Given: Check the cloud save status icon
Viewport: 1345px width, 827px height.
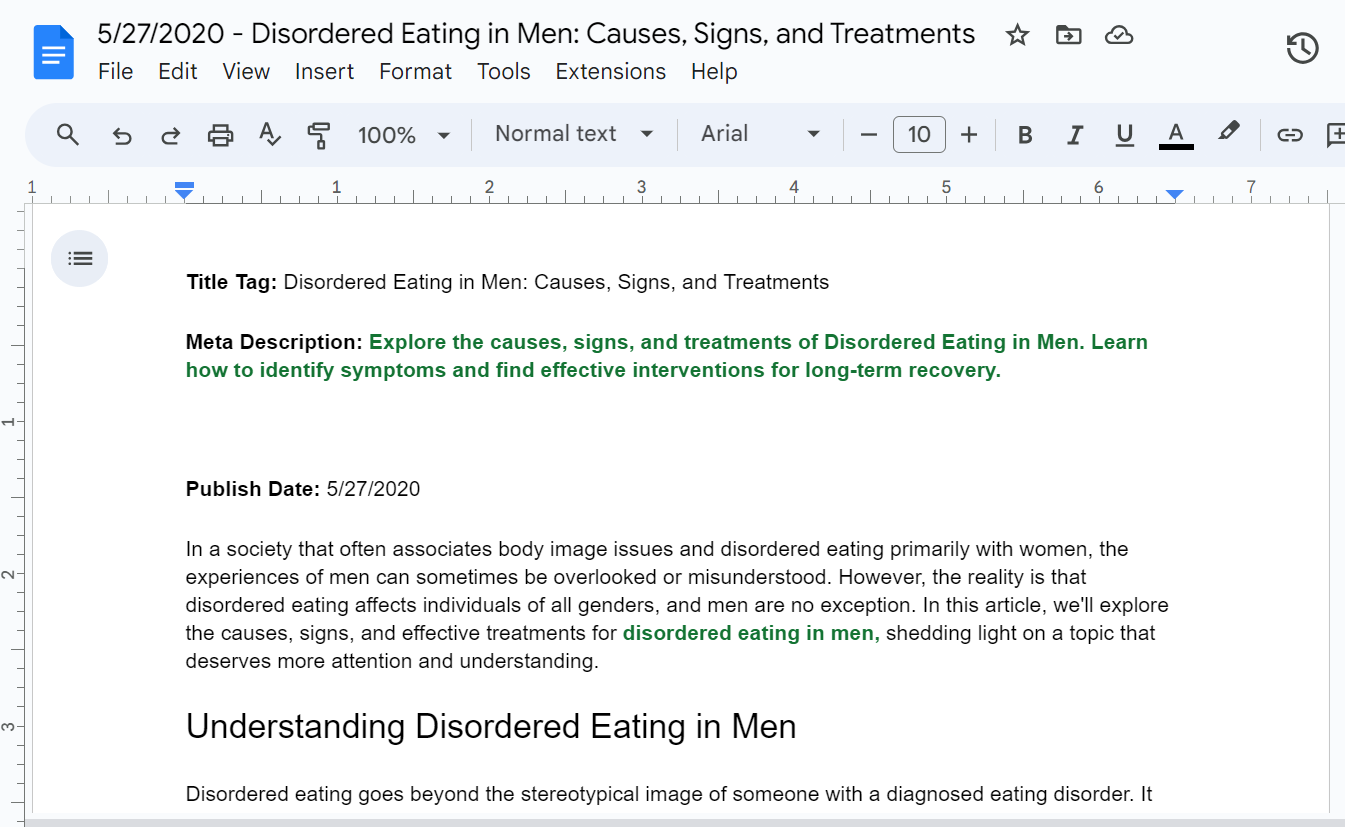Looking at the screenshot, I should [x=1119, y=36].
